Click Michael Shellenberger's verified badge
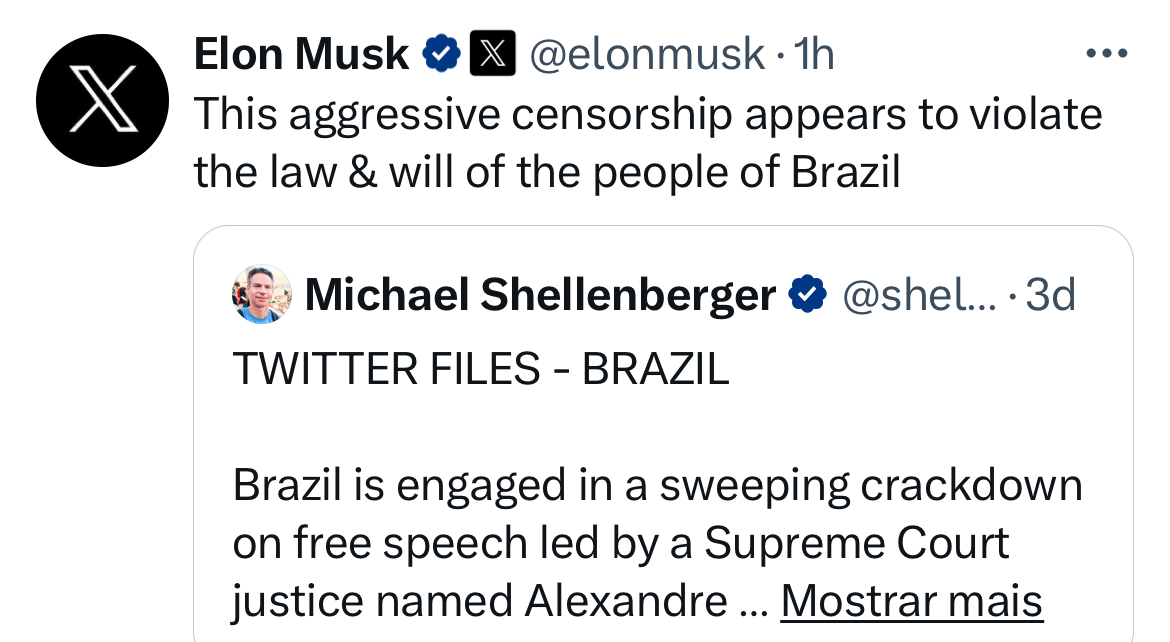The width and height of the screenshot is (1170, 642). [808, 293]
